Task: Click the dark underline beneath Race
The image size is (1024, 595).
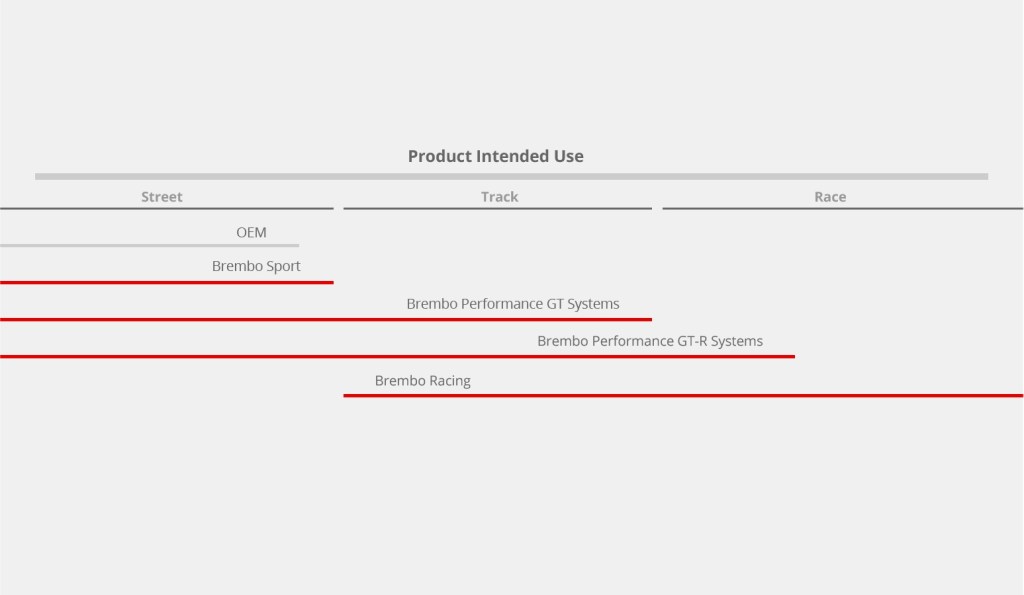Action: 842,209
